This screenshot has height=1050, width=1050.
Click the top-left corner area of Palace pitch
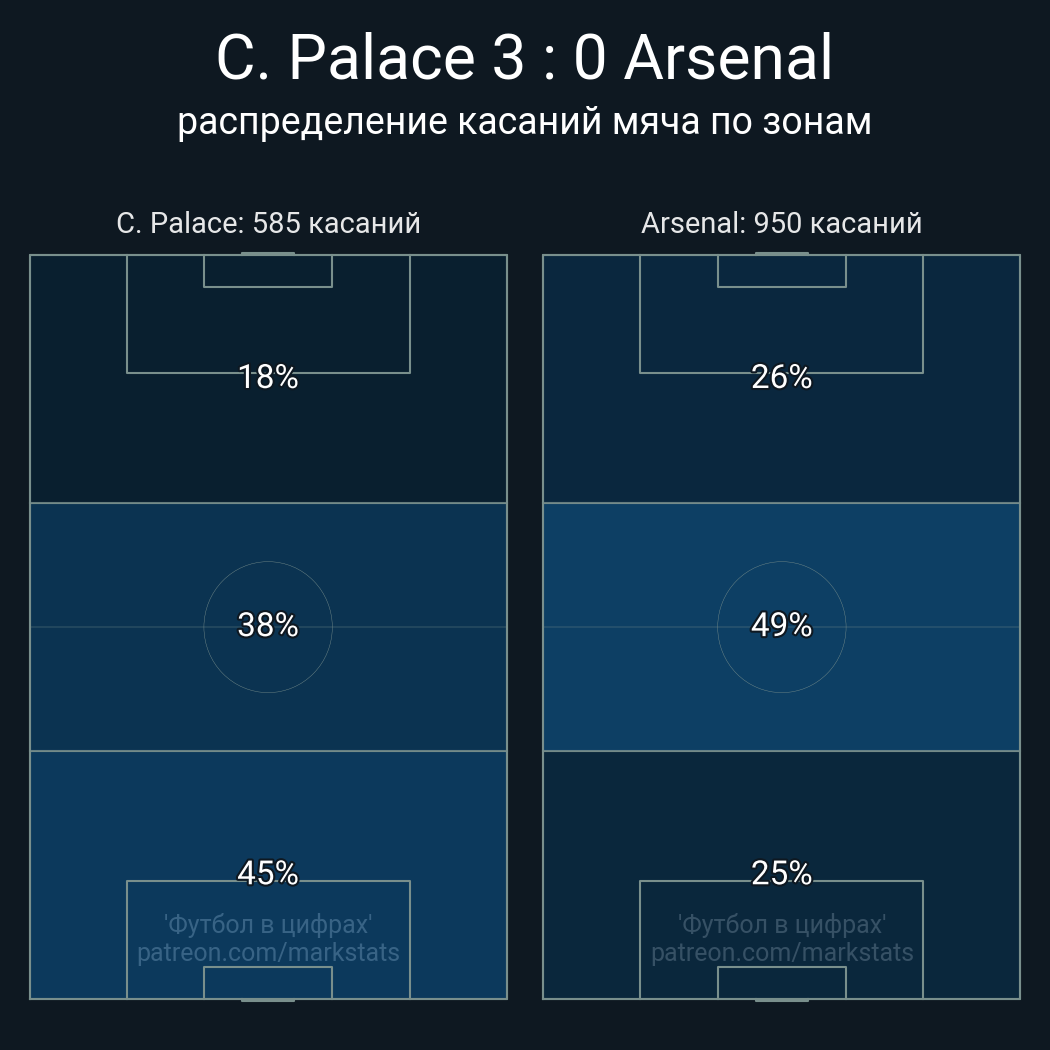50,275
